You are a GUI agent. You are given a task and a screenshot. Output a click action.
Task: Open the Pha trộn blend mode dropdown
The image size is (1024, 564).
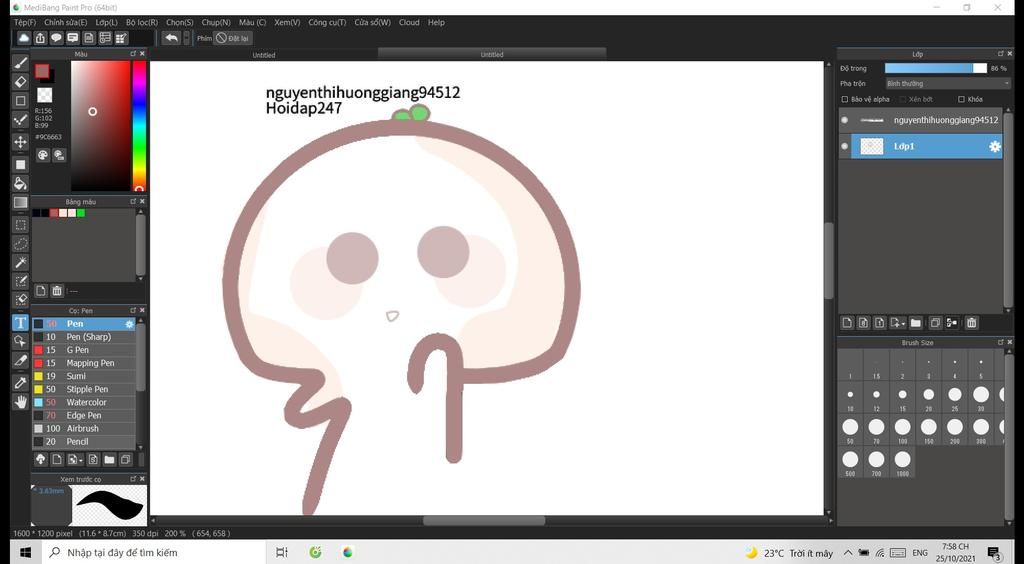(948, 84)
